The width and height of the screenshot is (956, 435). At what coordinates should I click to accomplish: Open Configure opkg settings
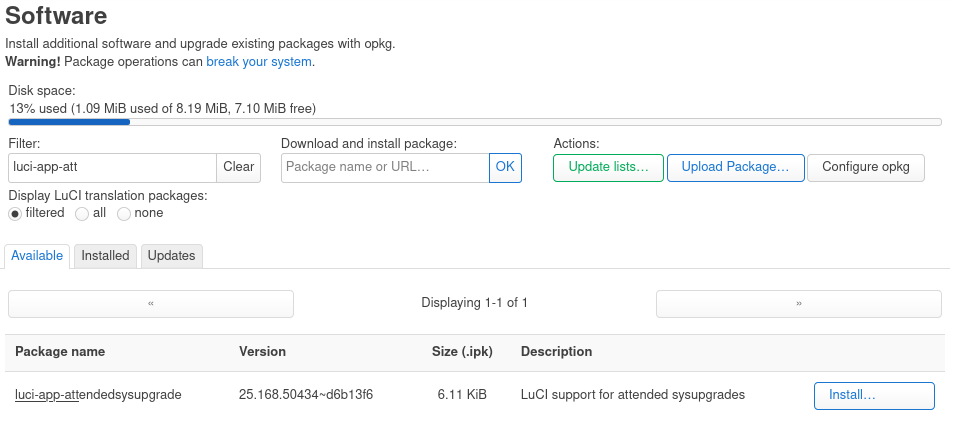pos(865,168)
